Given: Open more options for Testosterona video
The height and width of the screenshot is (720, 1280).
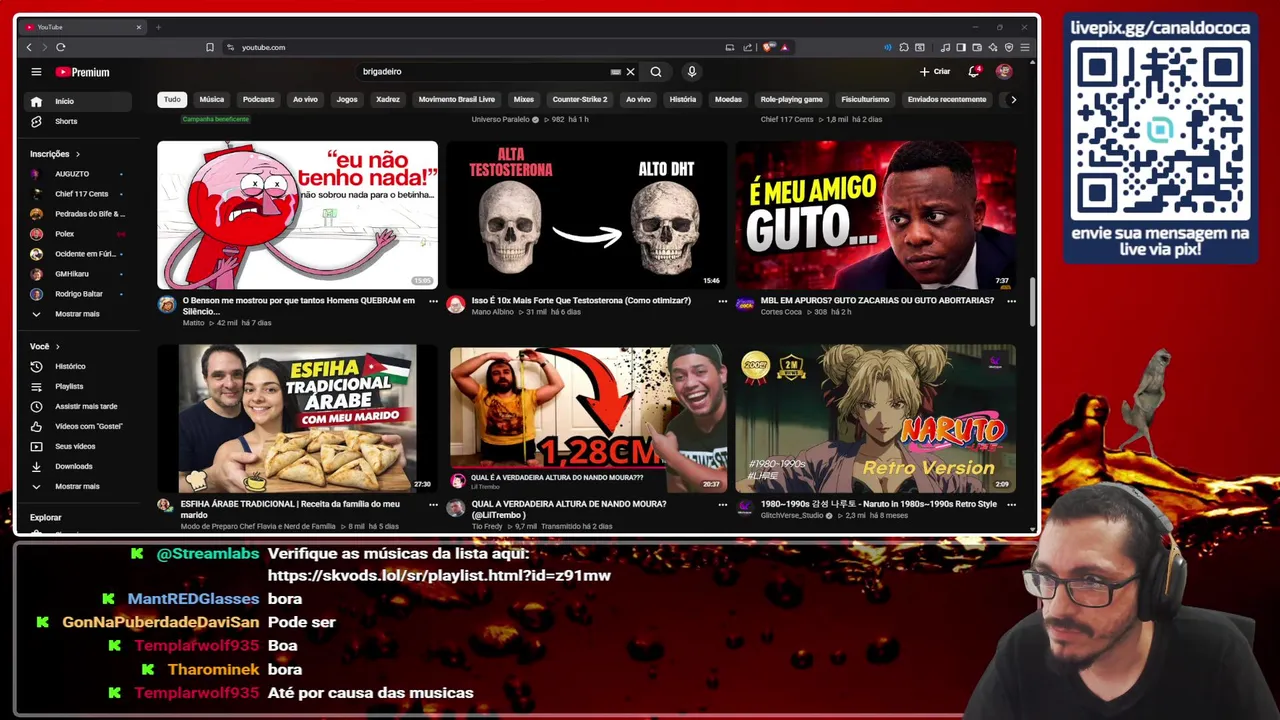Looking at the screenshot, I should pos(722,301).
